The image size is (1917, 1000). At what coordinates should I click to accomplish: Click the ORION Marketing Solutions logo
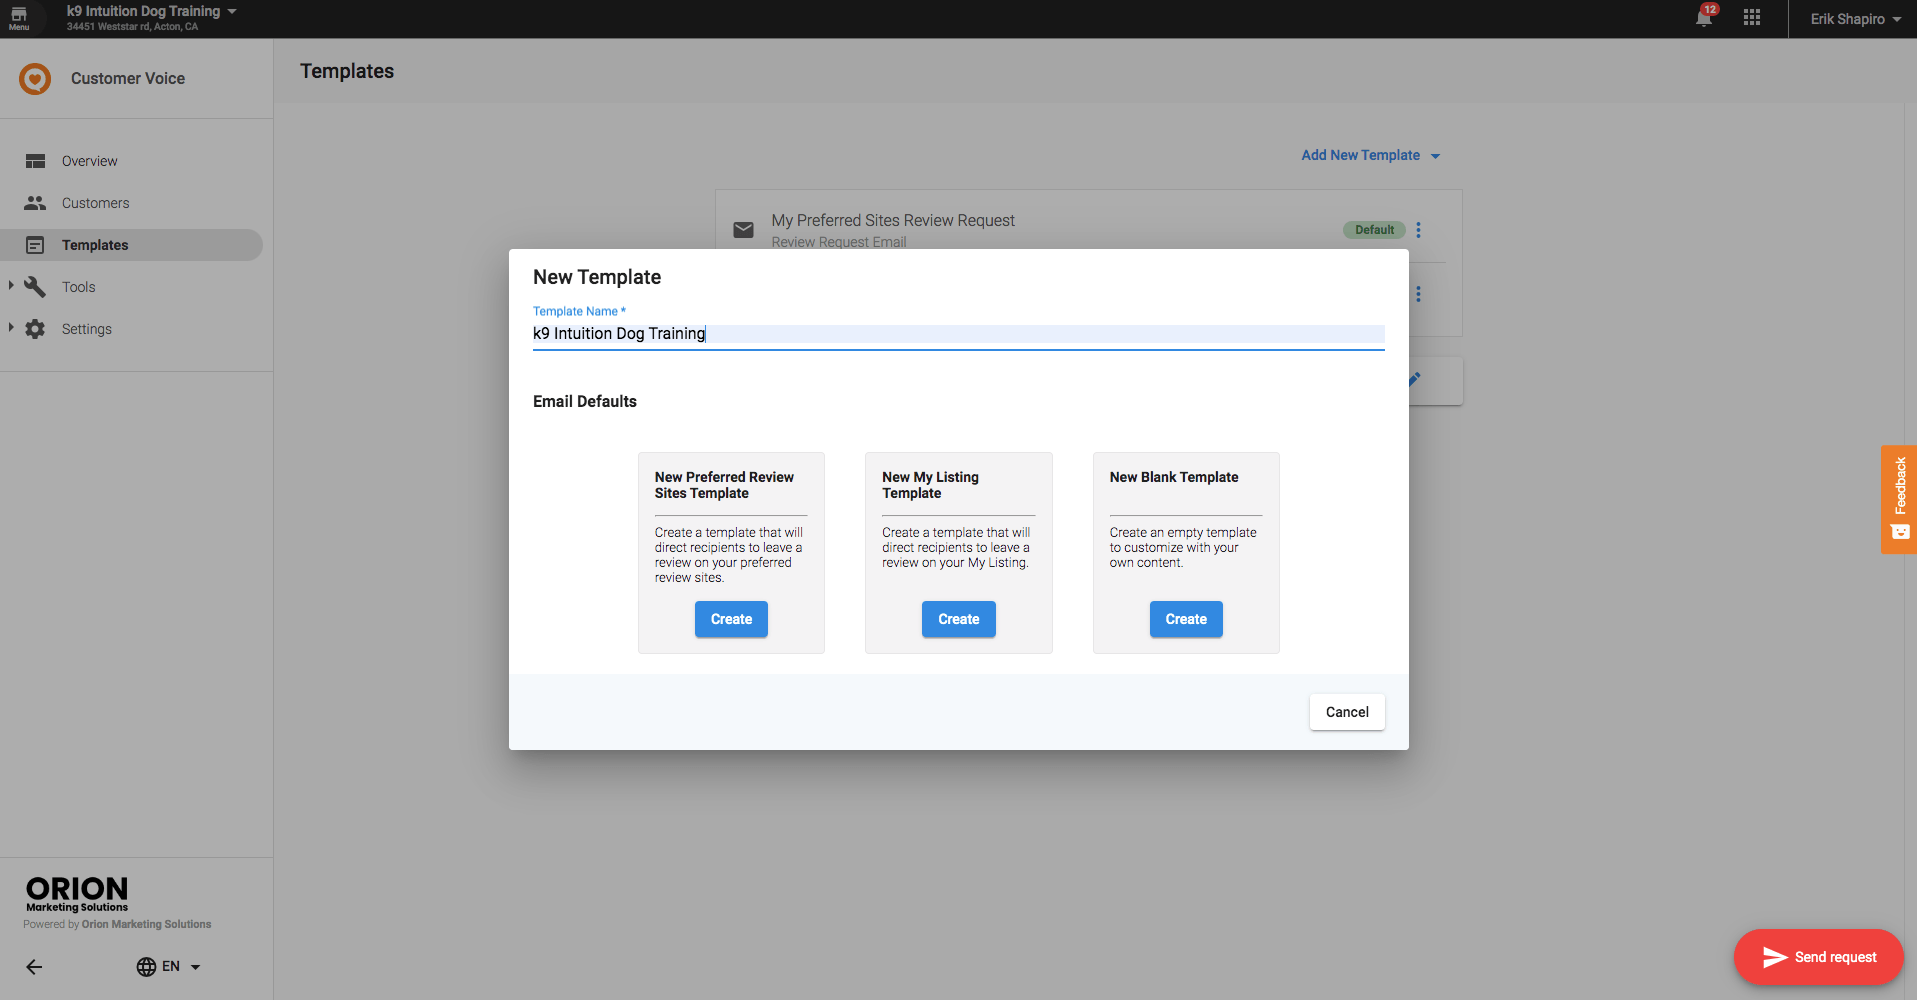[x=77, y=894]
